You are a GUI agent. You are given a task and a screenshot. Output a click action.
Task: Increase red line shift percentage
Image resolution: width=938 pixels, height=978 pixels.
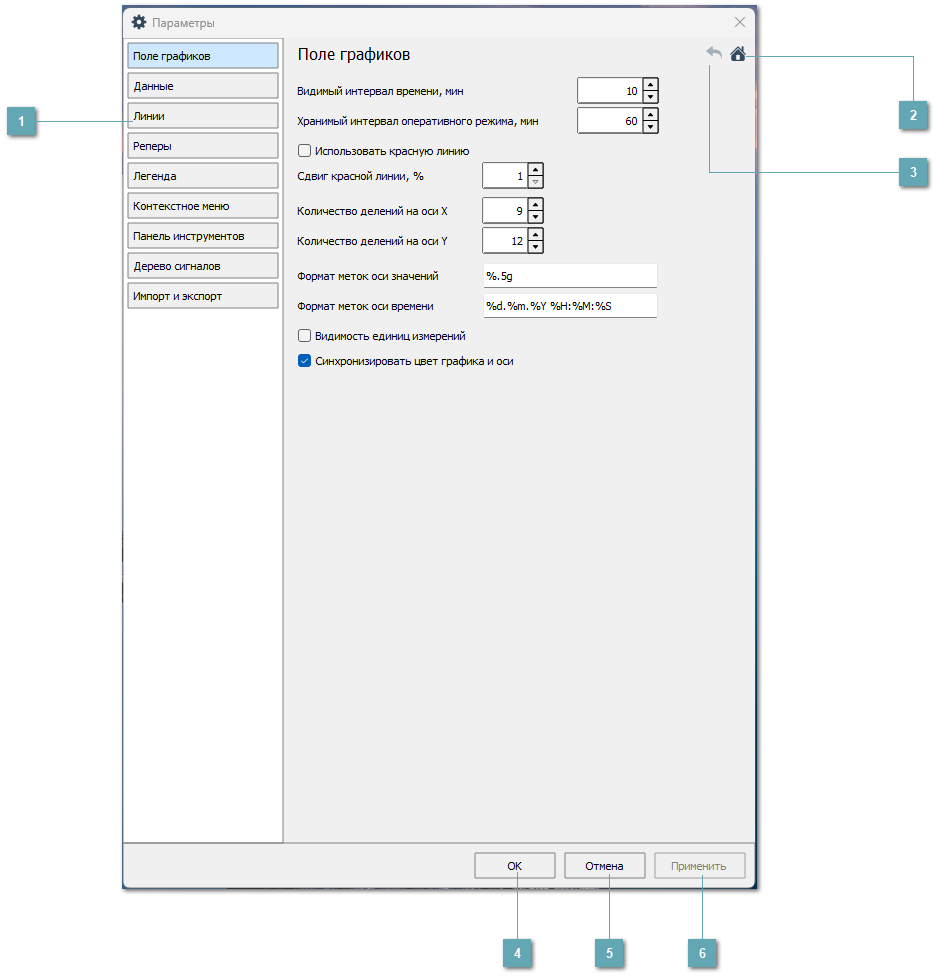point(536,170)
